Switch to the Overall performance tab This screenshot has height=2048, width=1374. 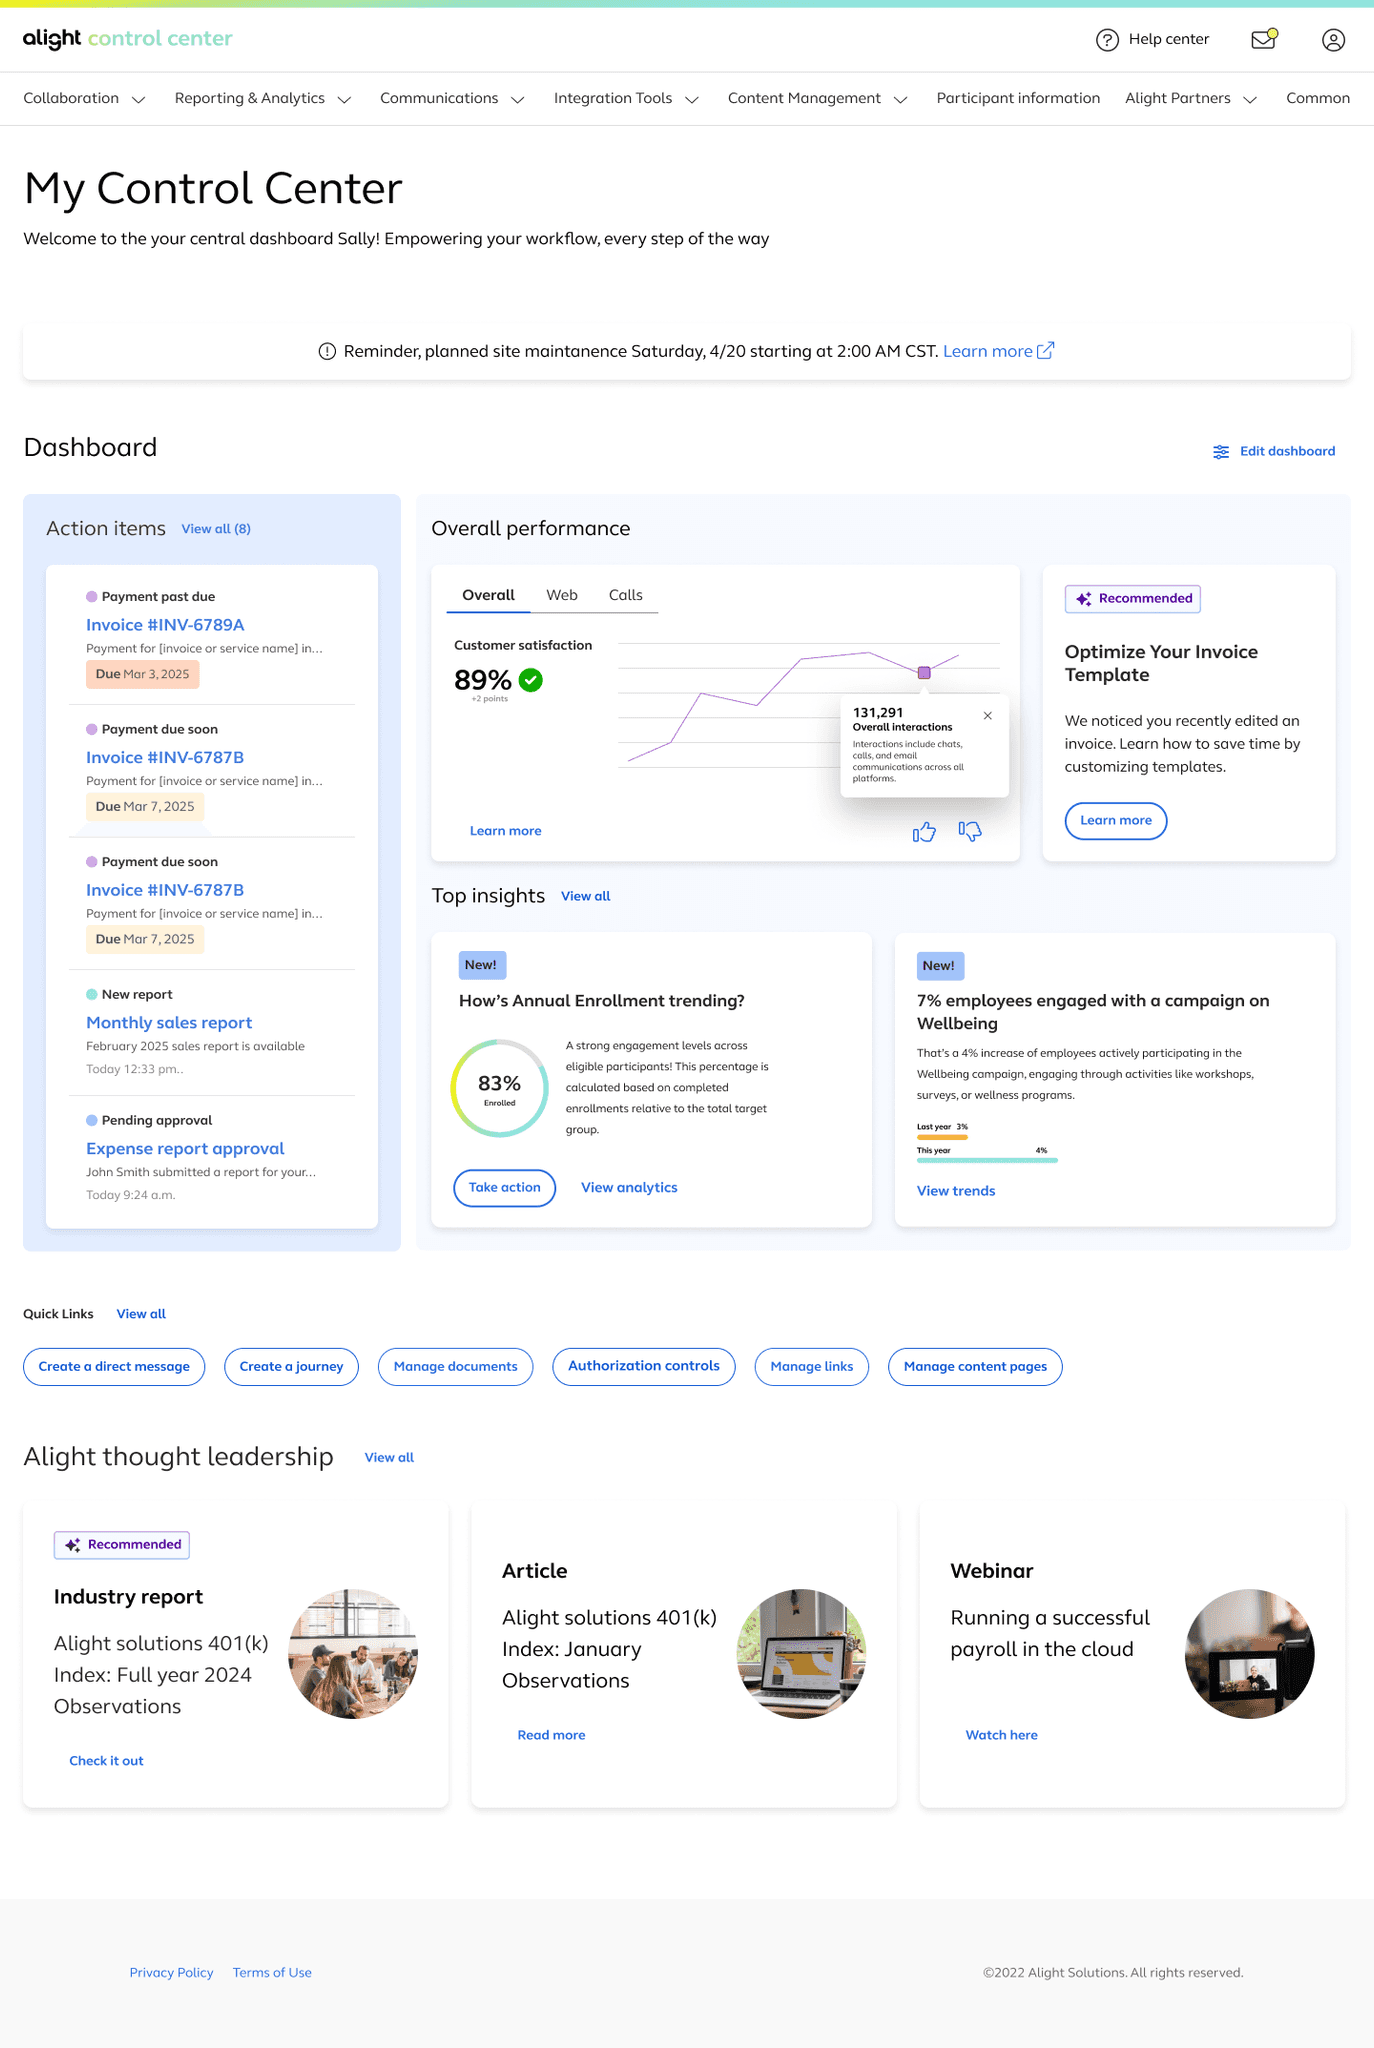[x=488, y=595]
